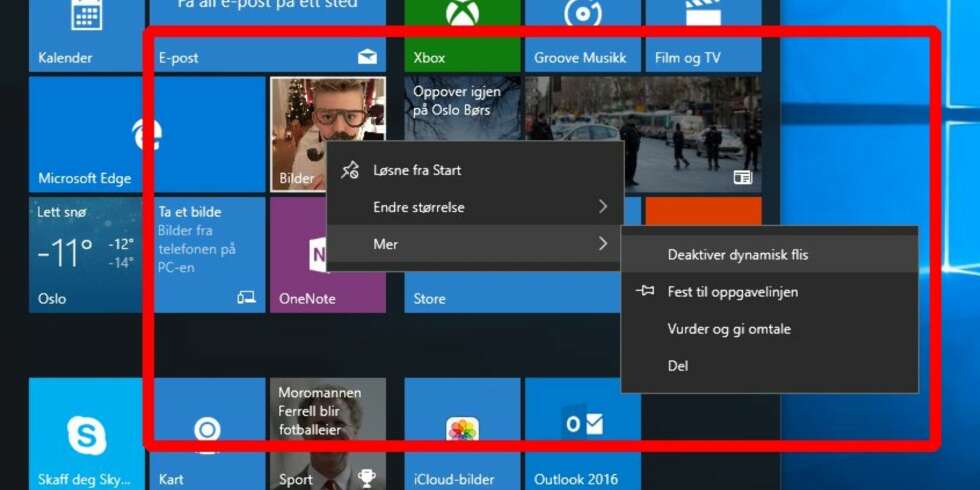The image size is (980, 490).
Task: Open the Oslo weather tile
Action: 86,255
